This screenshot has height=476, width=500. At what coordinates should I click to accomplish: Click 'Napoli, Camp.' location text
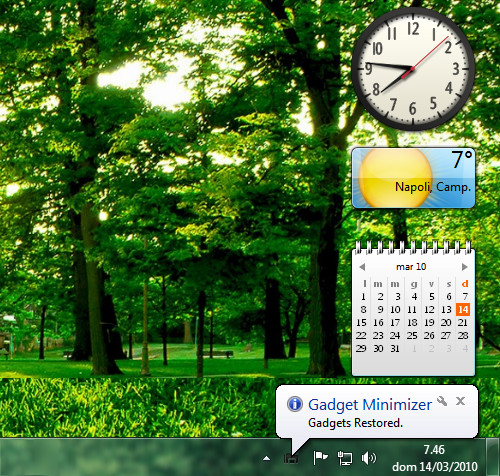coord(433,187)
